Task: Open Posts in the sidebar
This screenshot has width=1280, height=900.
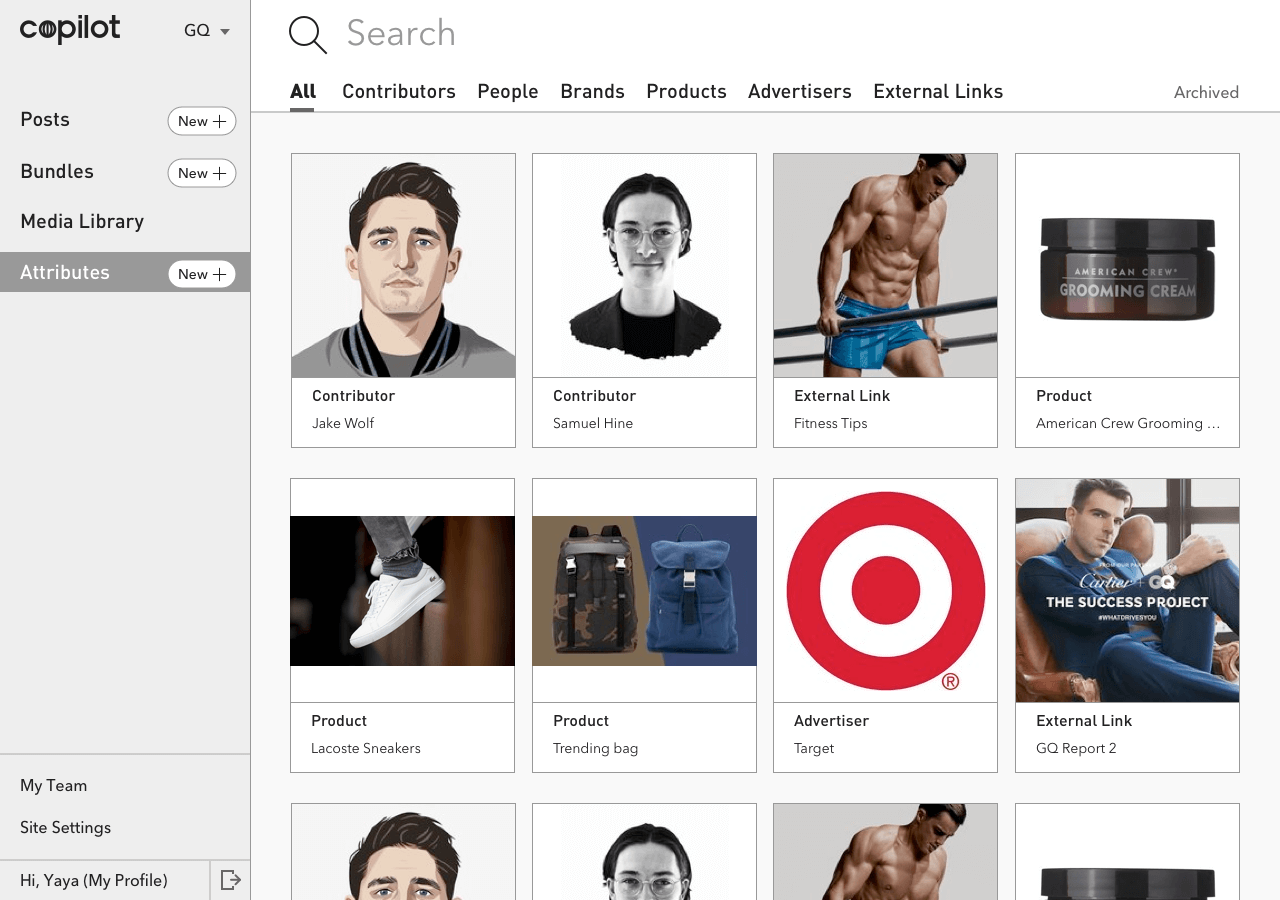Action: pyautogui.click(x=45, y=120)
